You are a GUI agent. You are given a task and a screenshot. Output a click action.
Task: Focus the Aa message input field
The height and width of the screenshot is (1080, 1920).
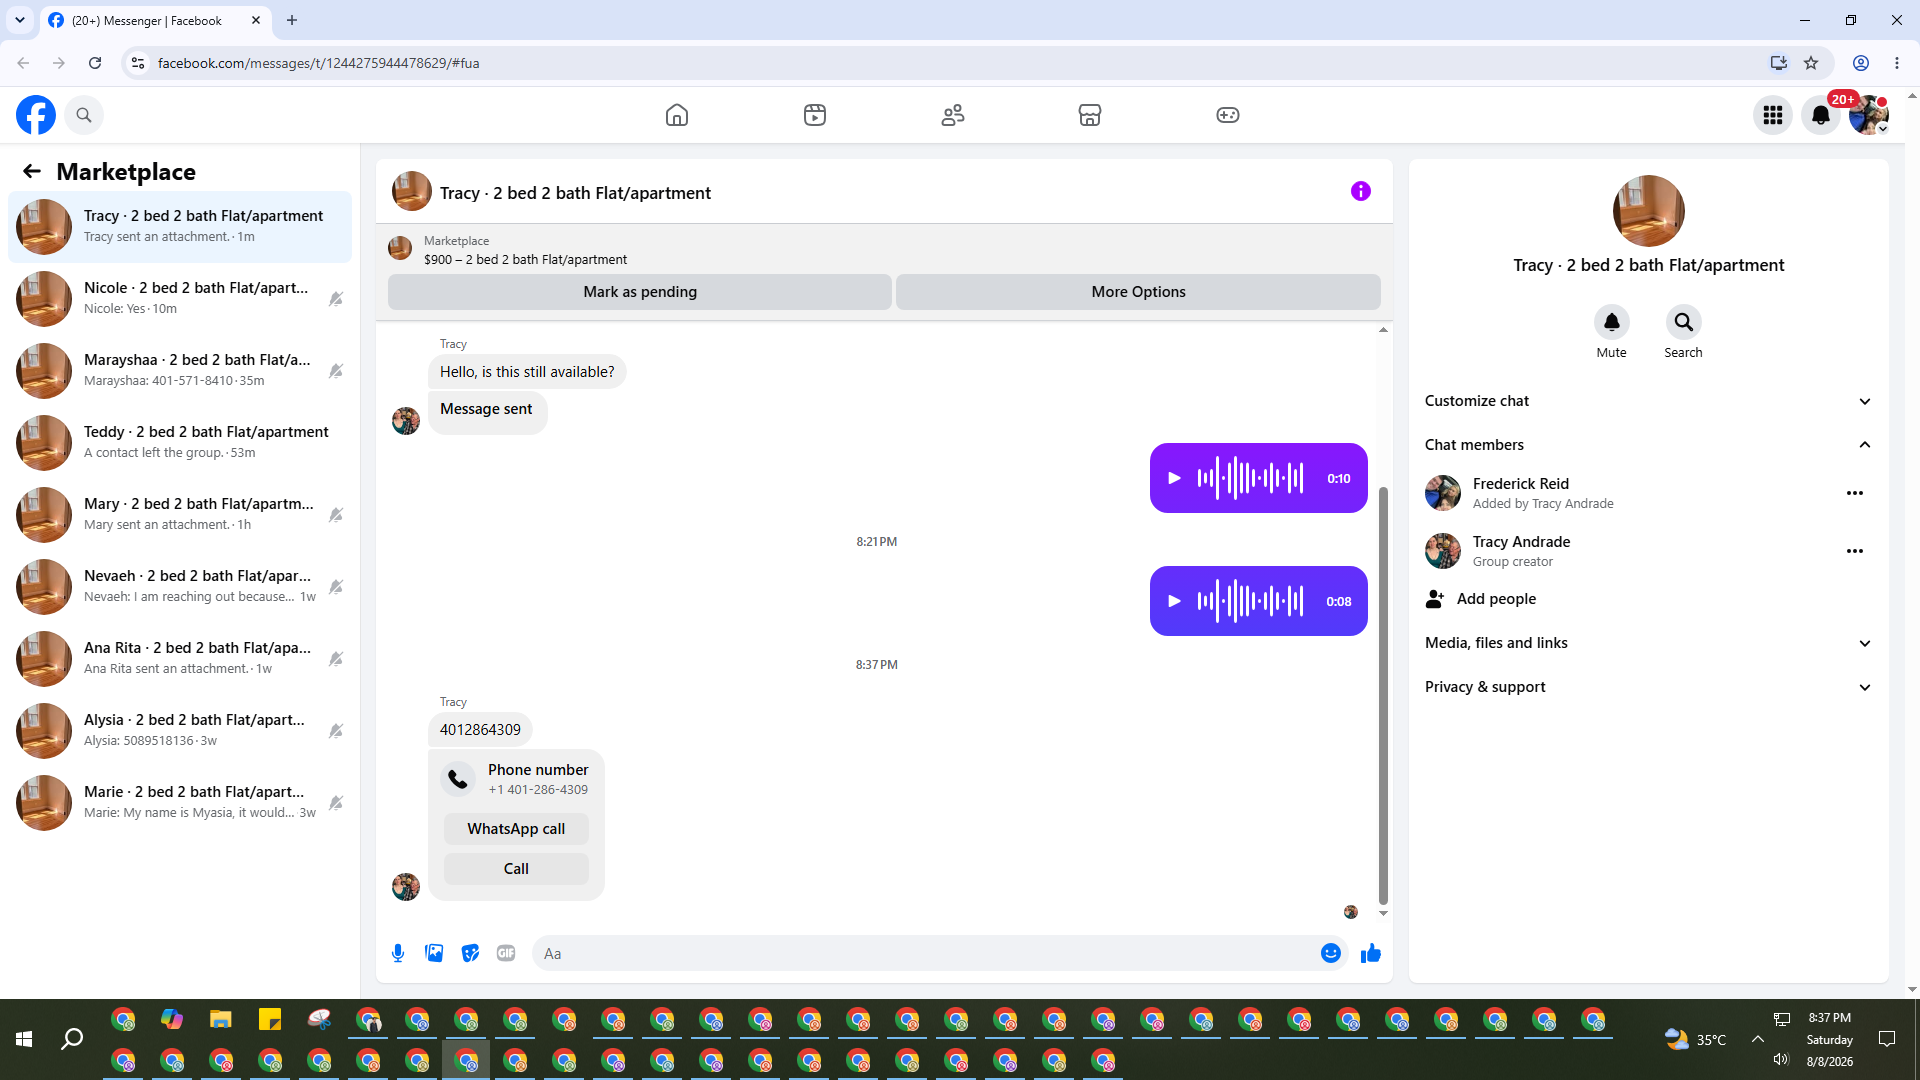(x=925, y=953)
